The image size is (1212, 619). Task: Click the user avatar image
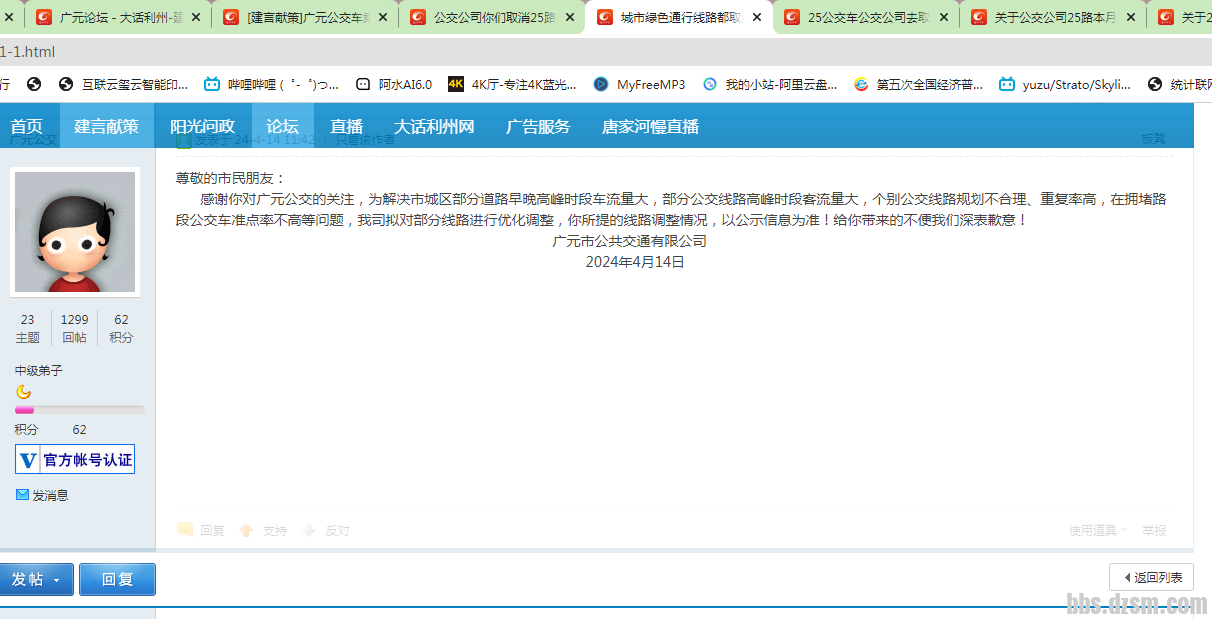coord(75,232)
